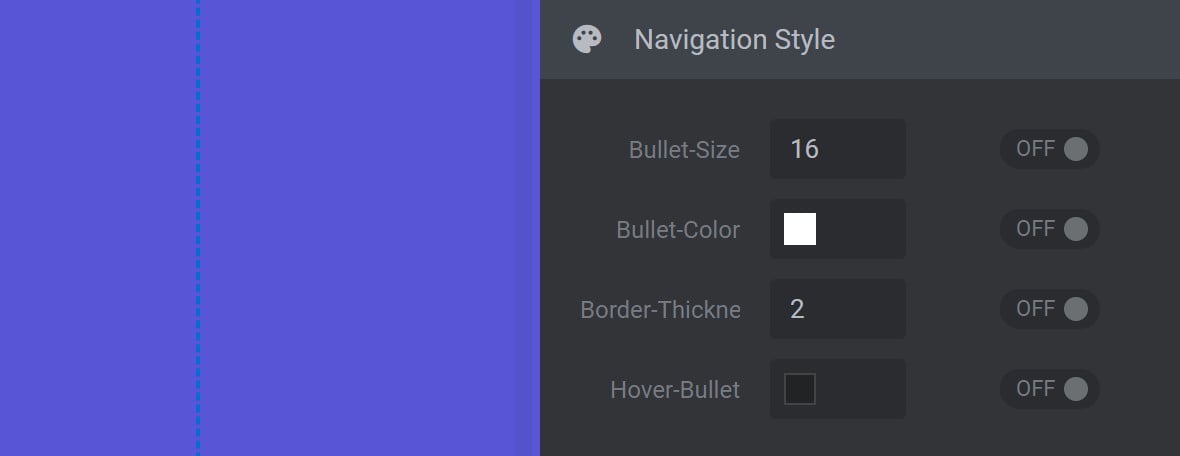The width and height of the screenshot is (1180, 456).
Task: Collapse the Navigation Style panel header
Action: pyautogui.click(x=859, y=39)
